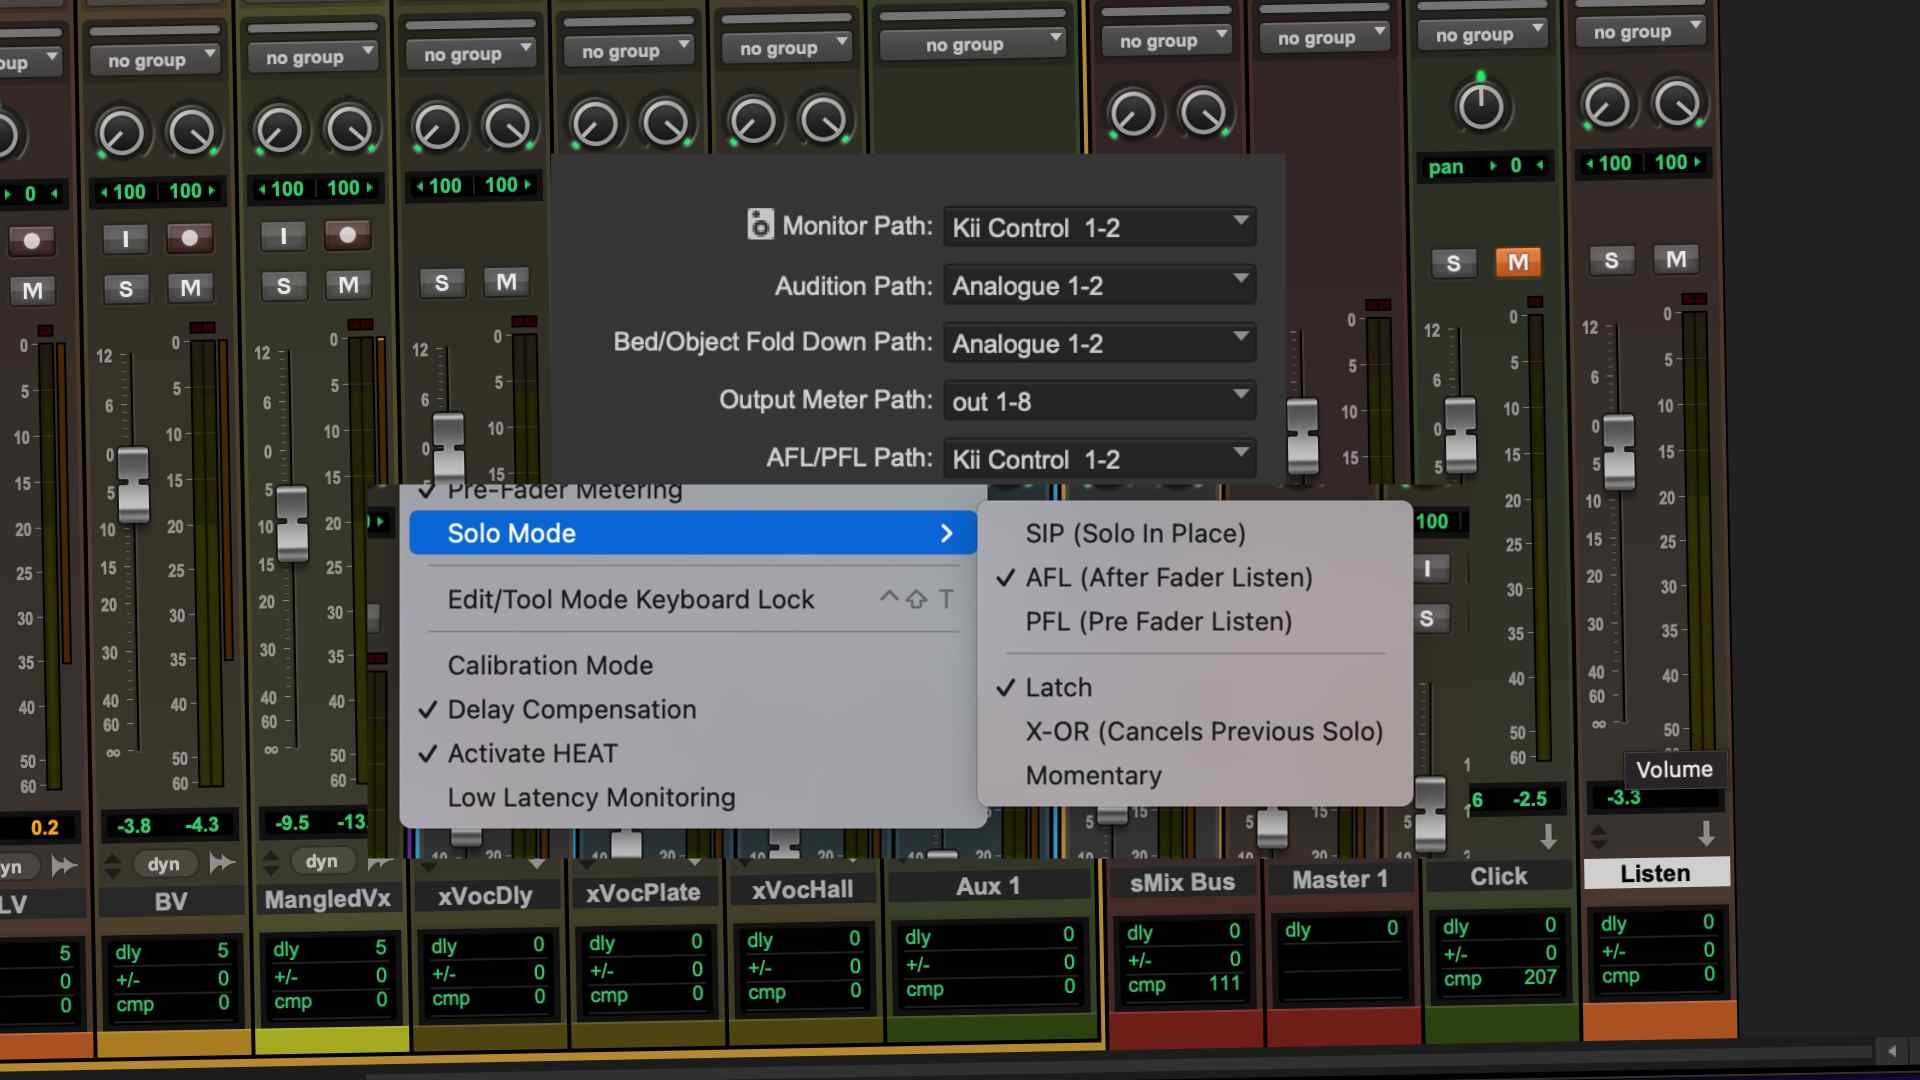Mute the BV track
The height and width of the screenshot is (1080, 1920).
[x=190, y=288]
